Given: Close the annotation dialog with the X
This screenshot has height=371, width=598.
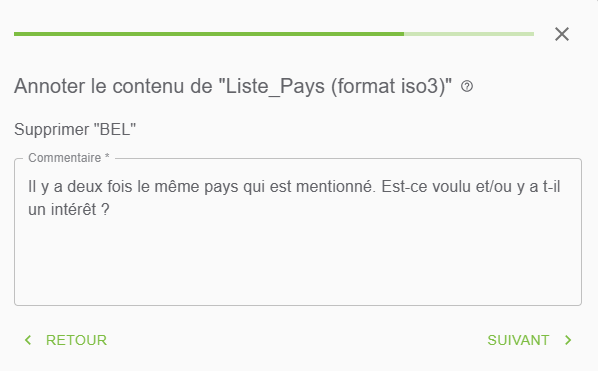Looking at the screenshot, I should coord(562,34).
